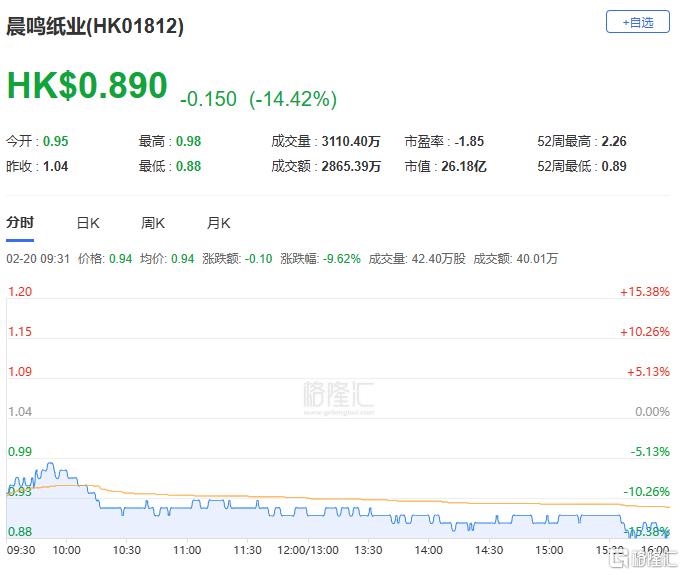Click the +10.26% axis label

click(645, 332)
